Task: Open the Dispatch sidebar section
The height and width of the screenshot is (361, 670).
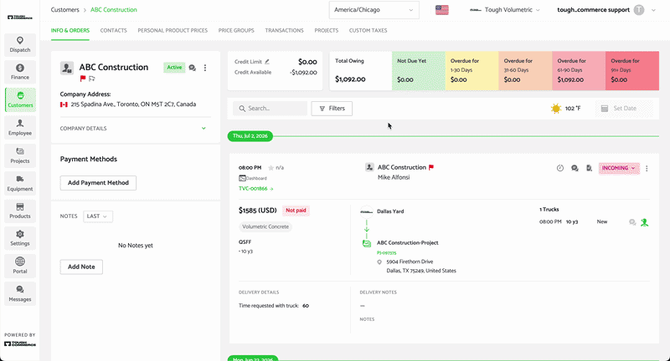Action: [20, 44]
